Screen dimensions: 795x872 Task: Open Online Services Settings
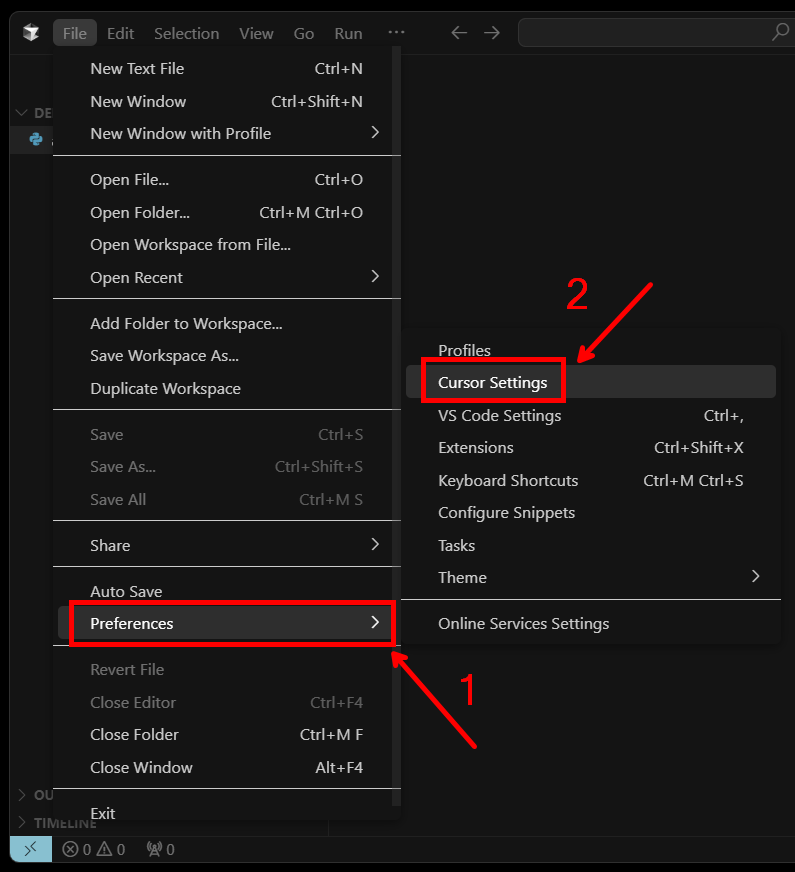[590, 623]
